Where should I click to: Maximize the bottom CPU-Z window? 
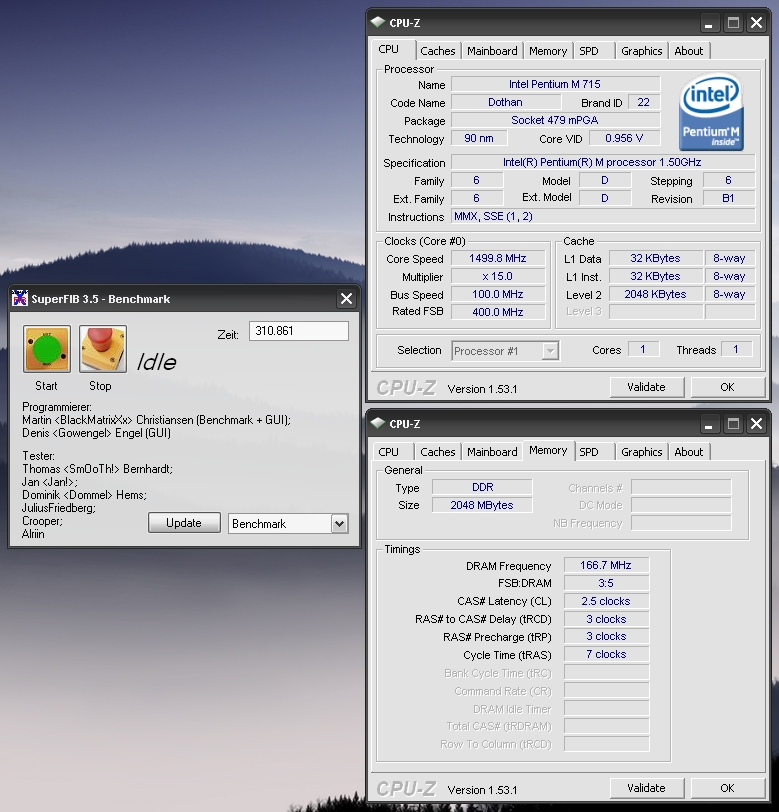point(733,424)
